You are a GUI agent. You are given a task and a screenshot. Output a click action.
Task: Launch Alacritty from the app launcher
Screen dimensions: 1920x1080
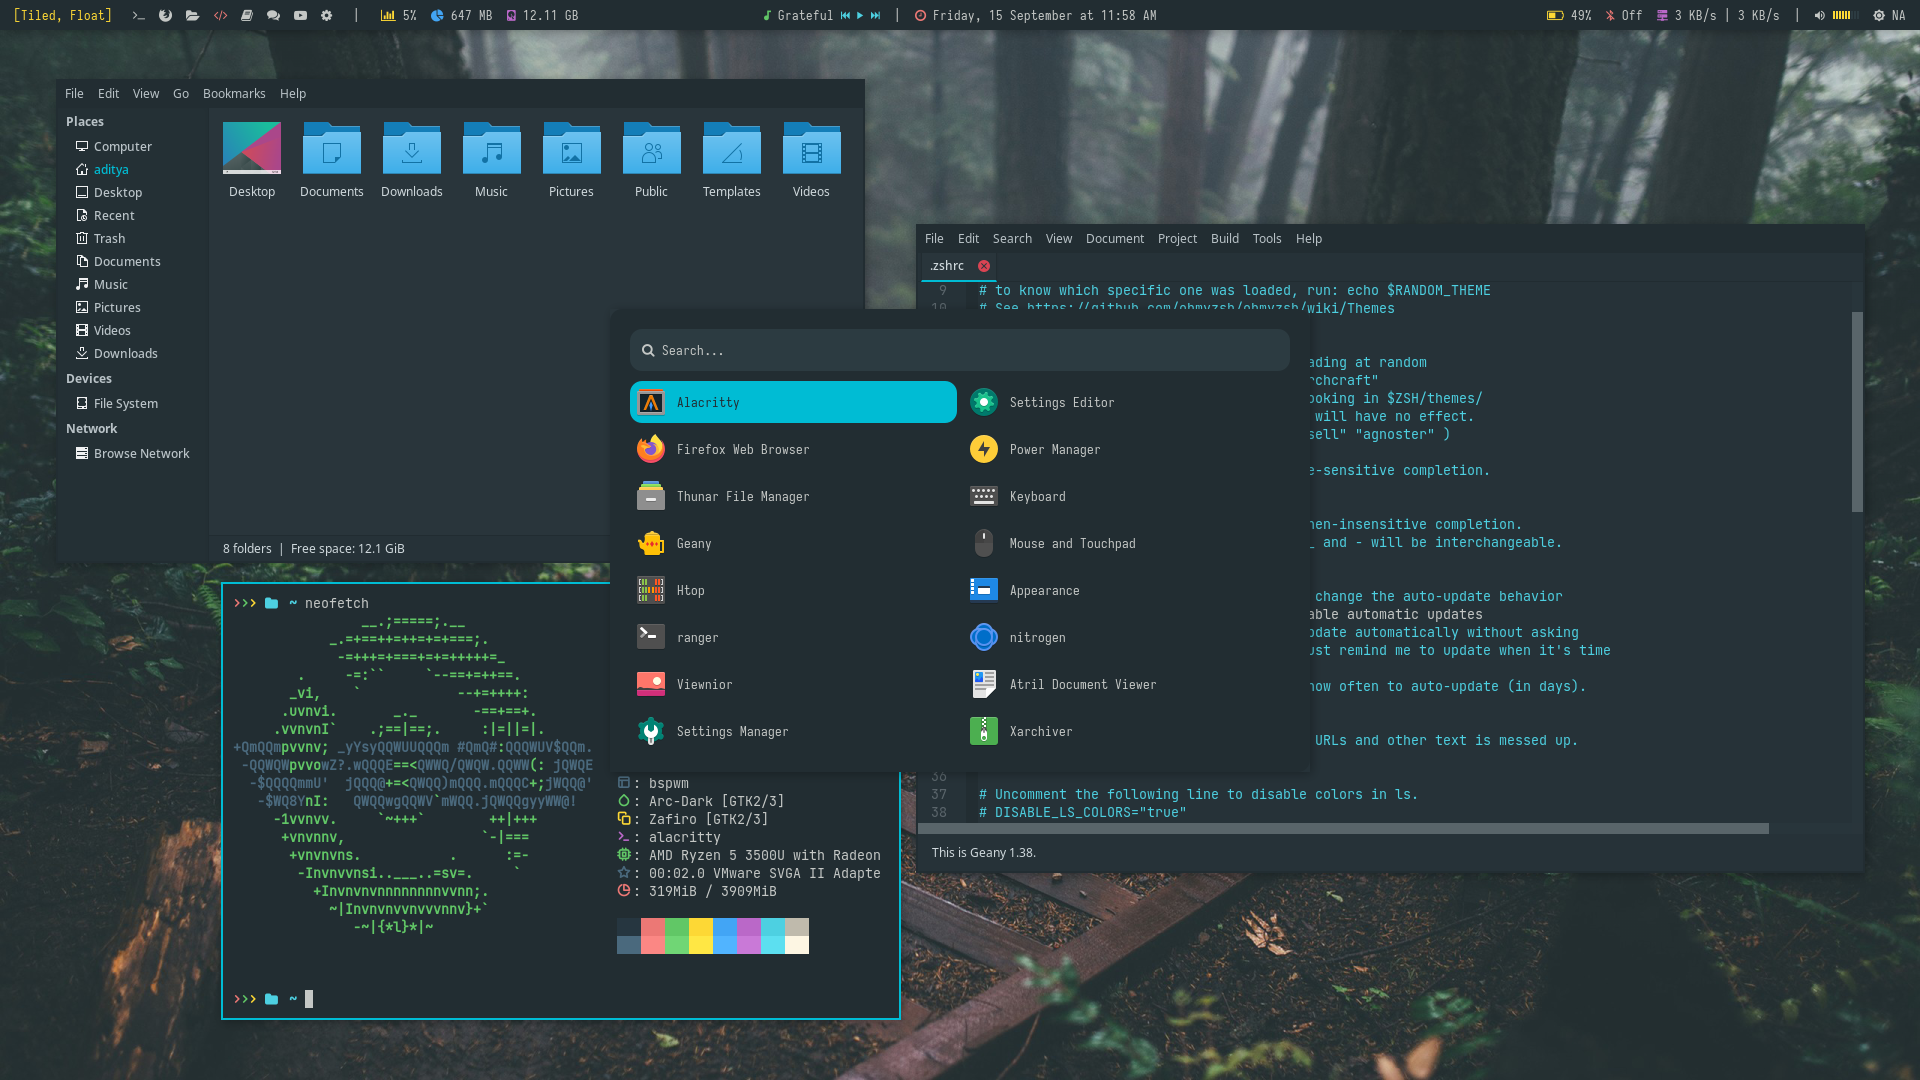point(793,402)
